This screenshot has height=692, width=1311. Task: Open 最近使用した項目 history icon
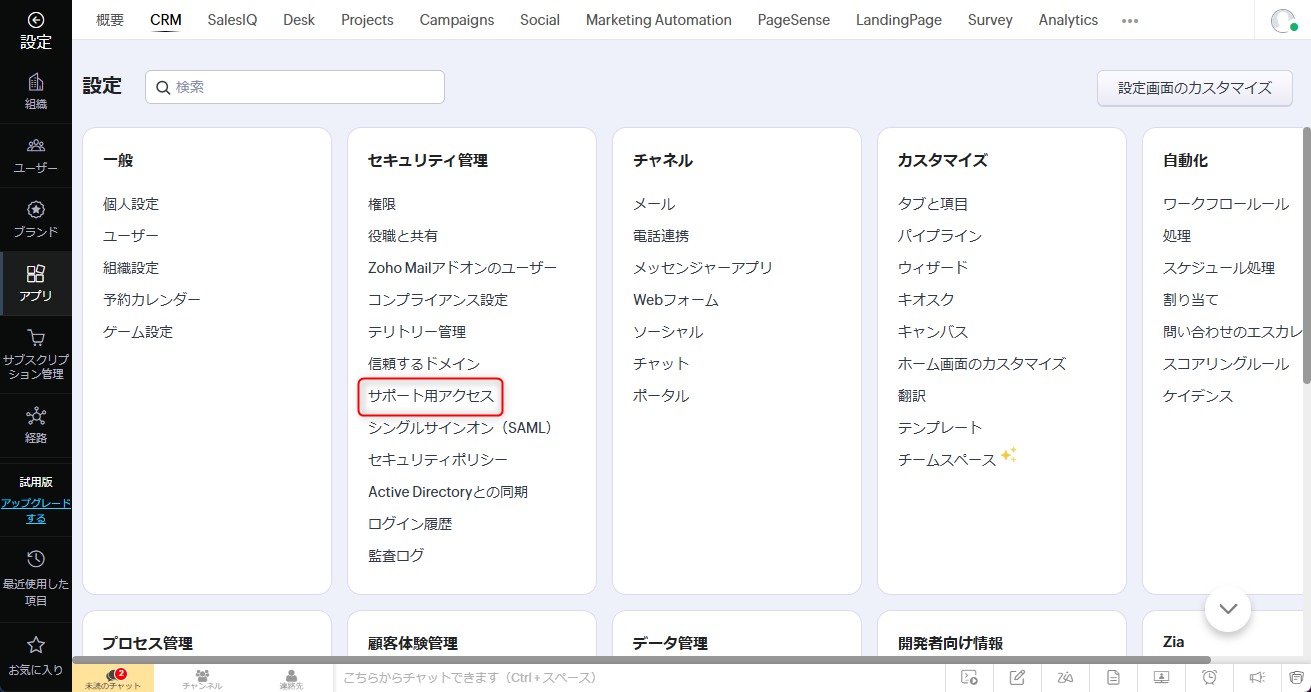pos(36,577)
